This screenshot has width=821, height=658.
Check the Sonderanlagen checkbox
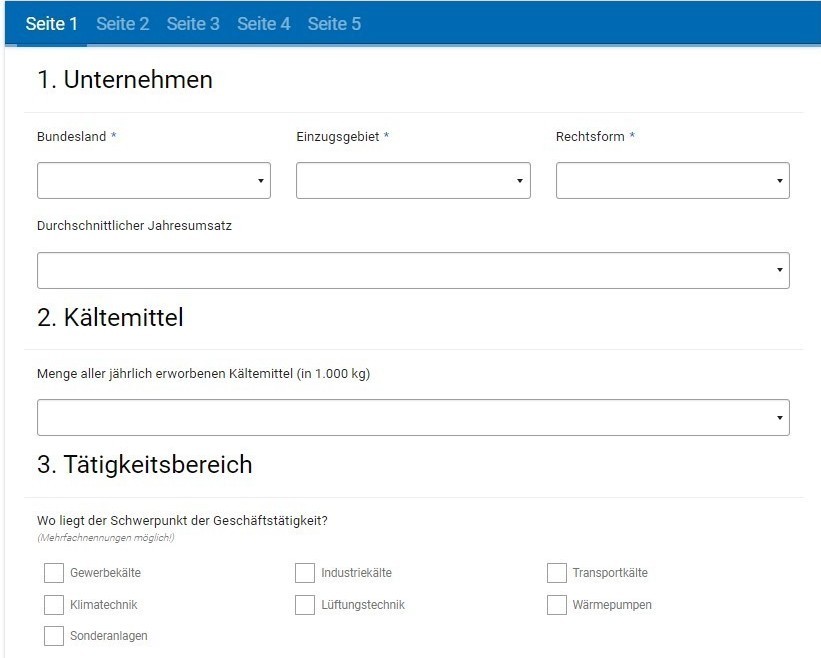click(x=54, y=635)
